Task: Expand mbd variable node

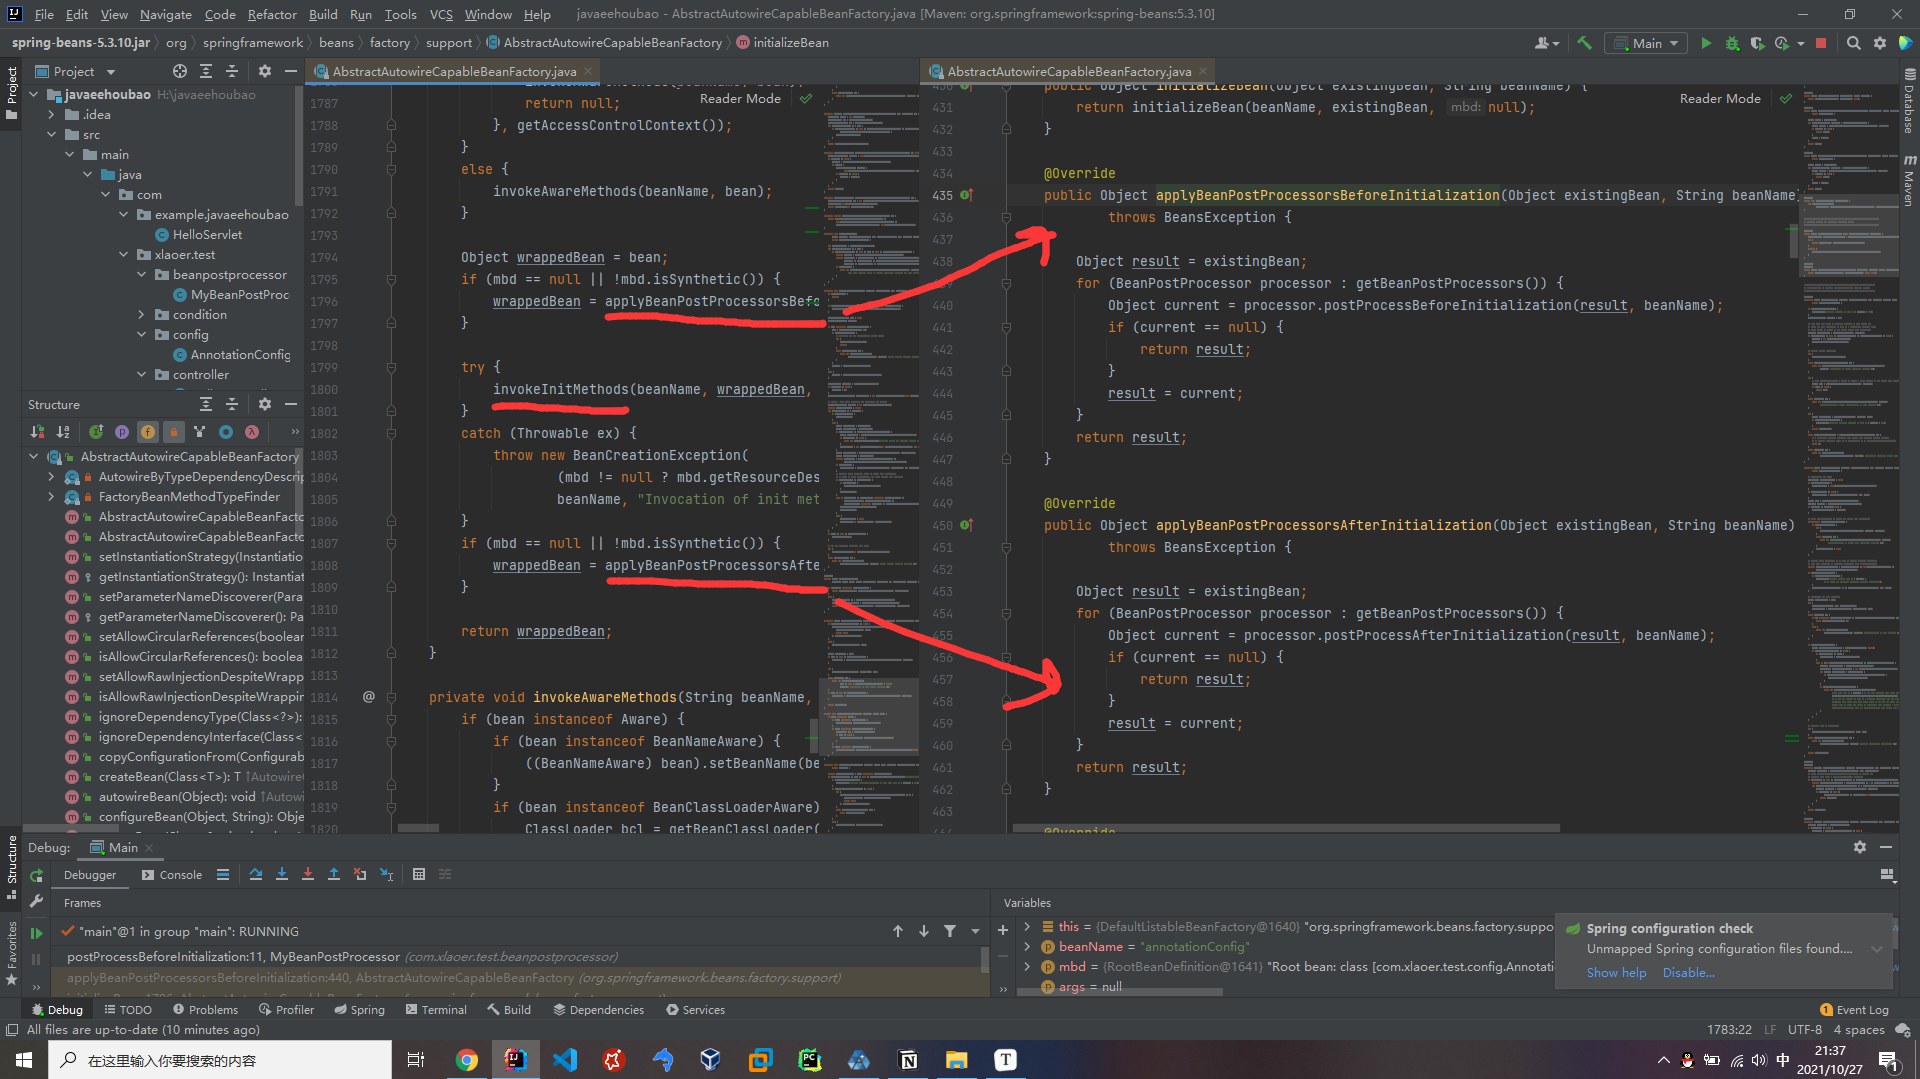Action: (x=1027, y=967)
